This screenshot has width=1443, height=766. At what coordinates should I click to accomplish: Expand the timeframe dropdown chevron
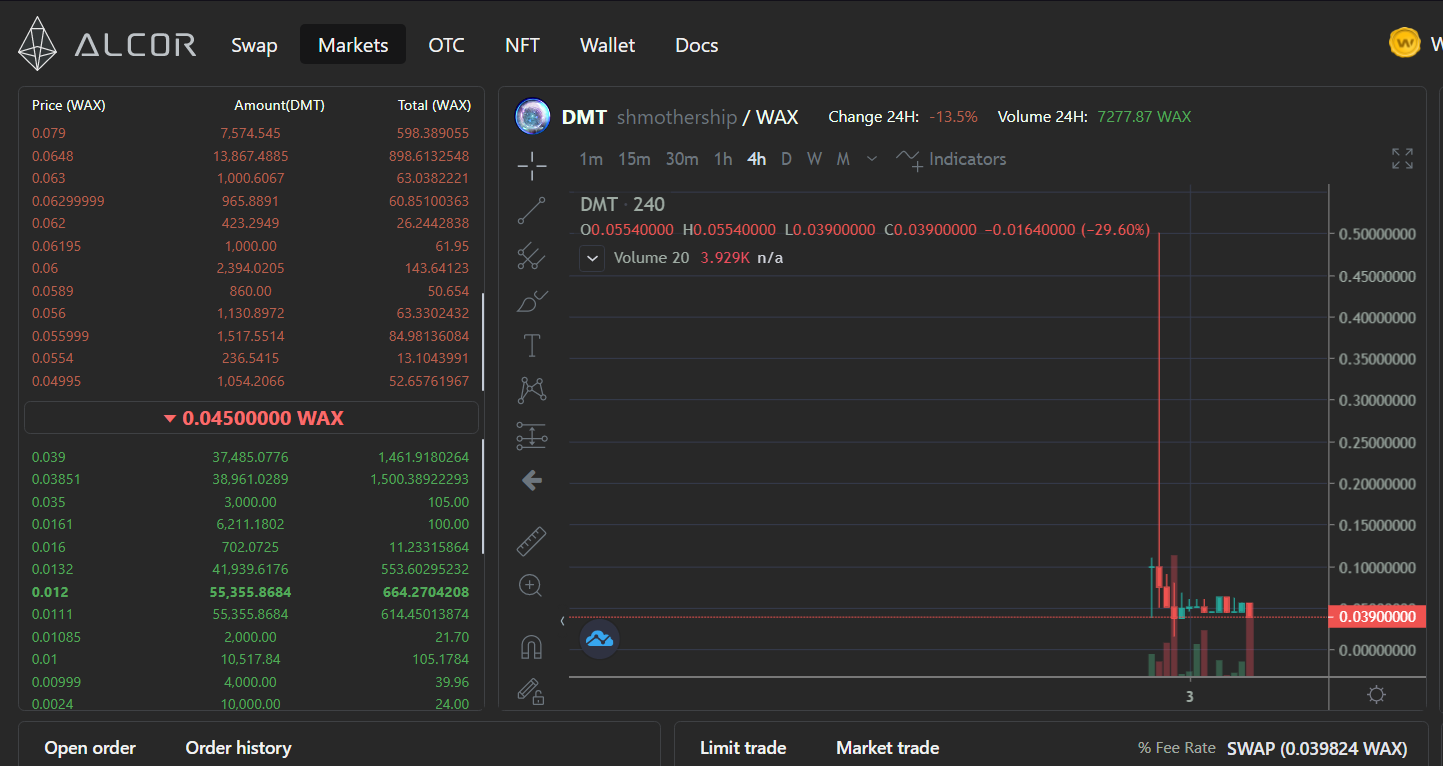(872, 159)
